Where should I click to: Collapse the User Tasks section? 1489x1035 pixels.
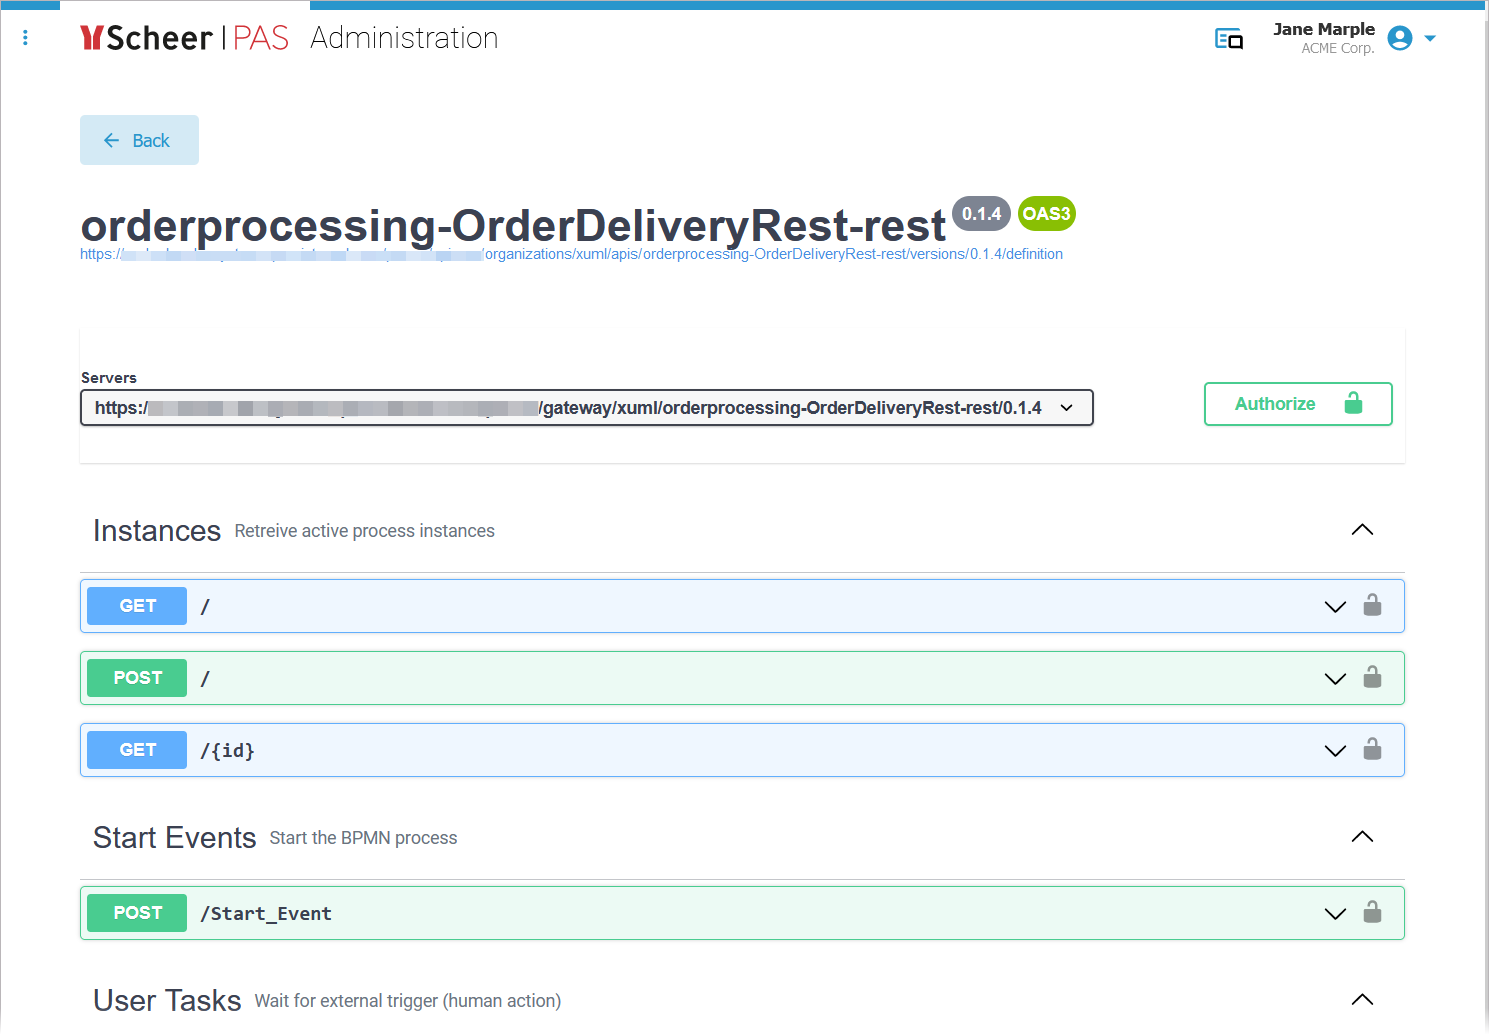tap(1362, 999)
